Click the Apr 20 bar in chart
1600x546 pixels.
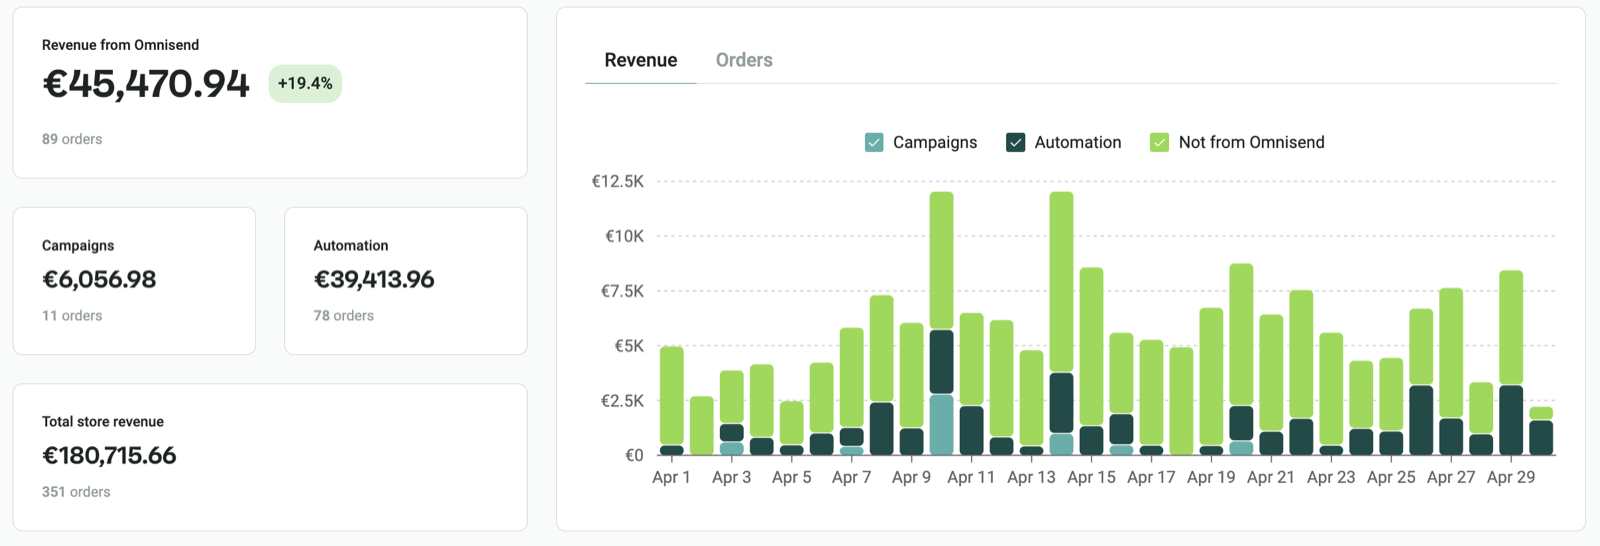pos(1241,359)
